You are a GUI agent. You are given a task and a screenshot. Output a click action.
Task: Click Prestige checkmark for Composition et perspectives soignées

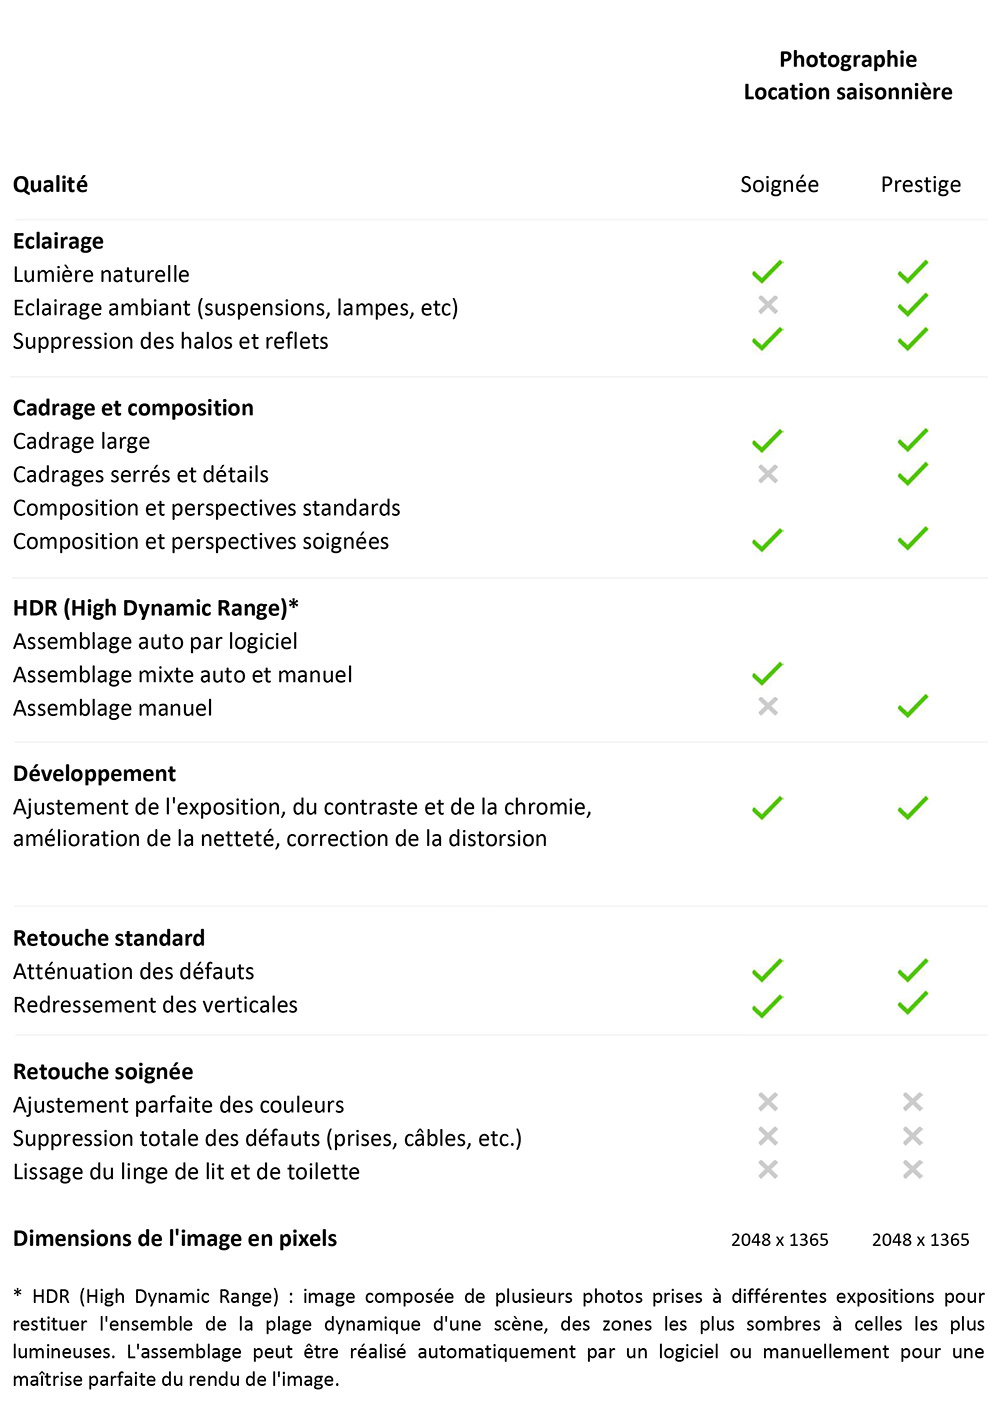click(912, 539)
